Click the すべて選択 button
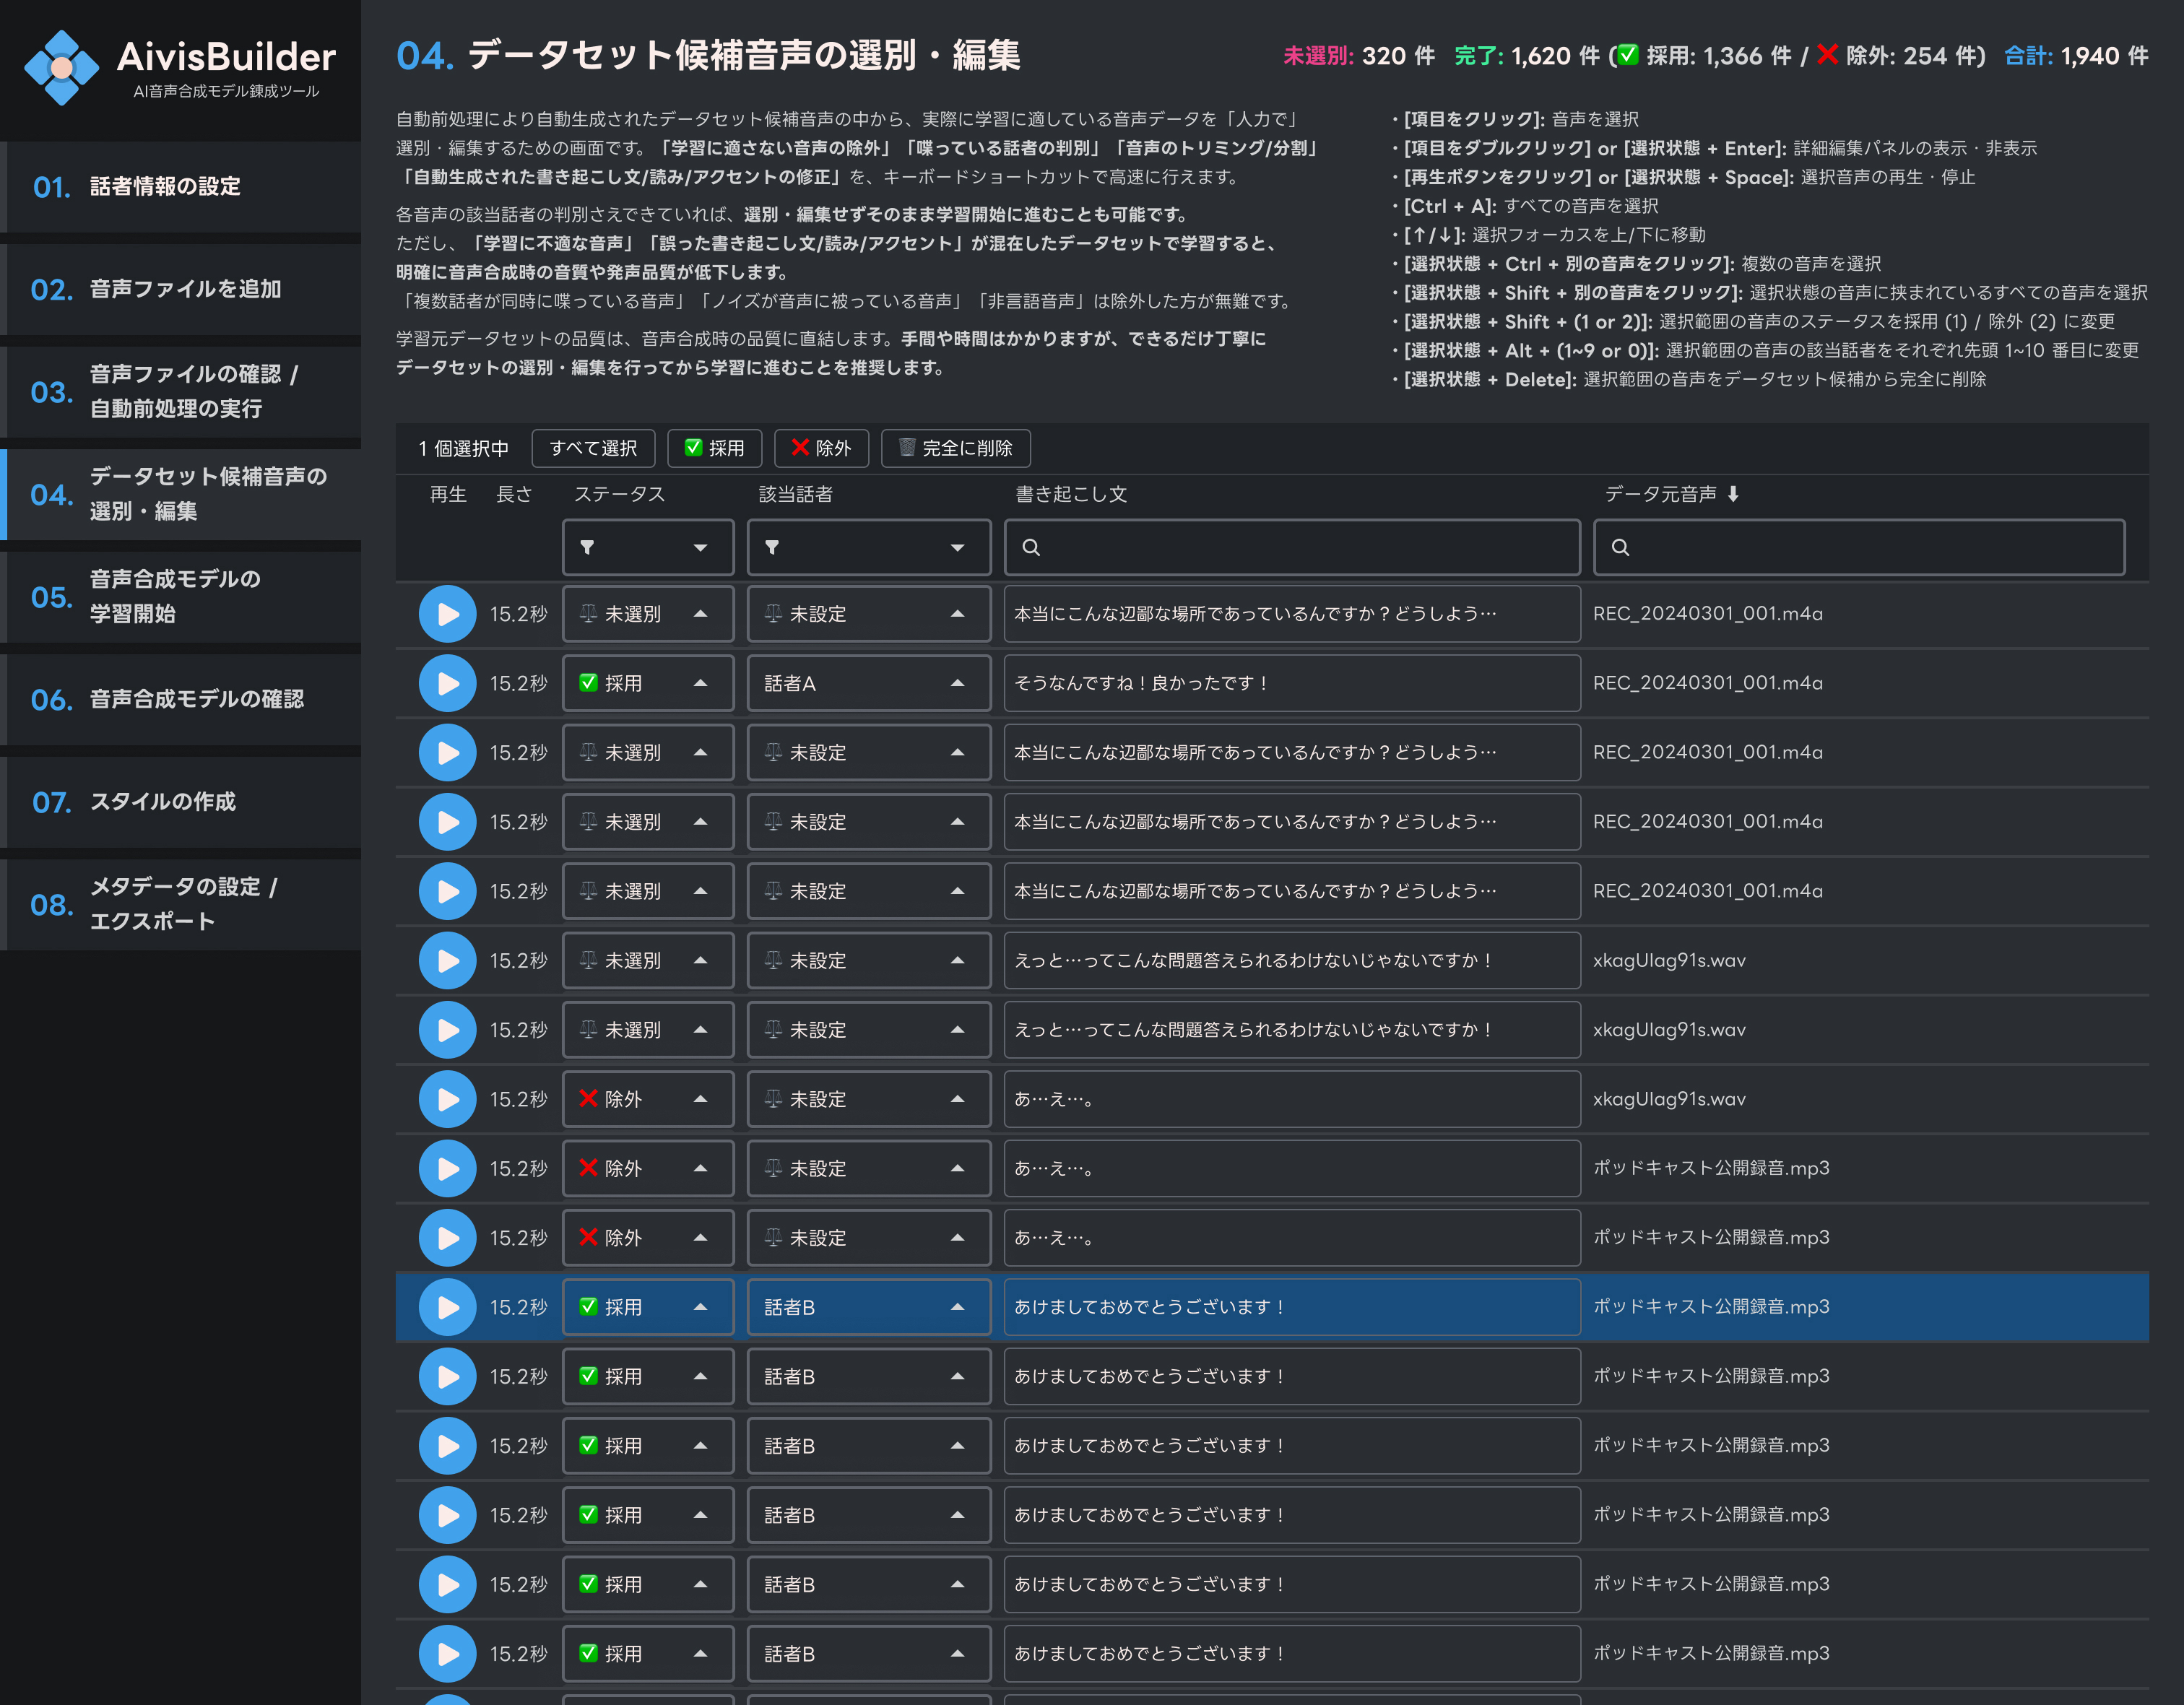 593,448
